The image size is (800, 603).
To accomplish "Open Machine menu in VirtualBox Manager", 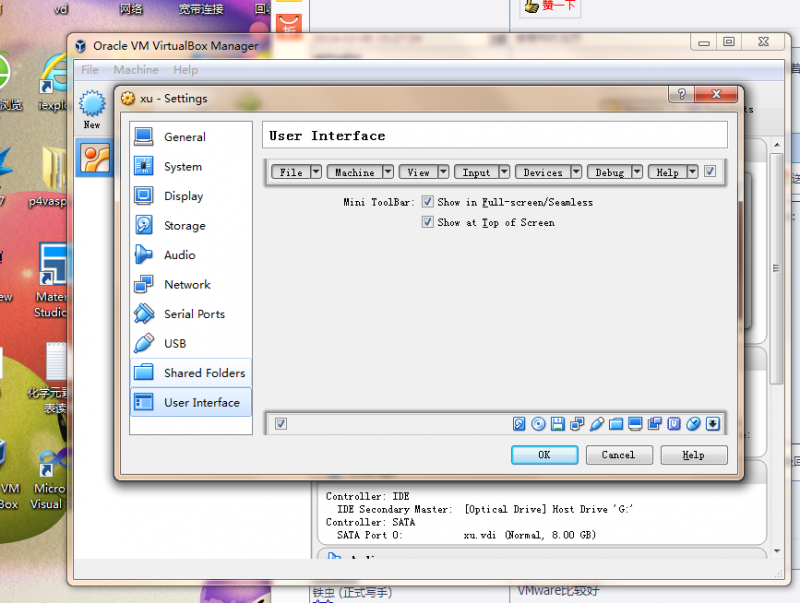I will 136,70.
